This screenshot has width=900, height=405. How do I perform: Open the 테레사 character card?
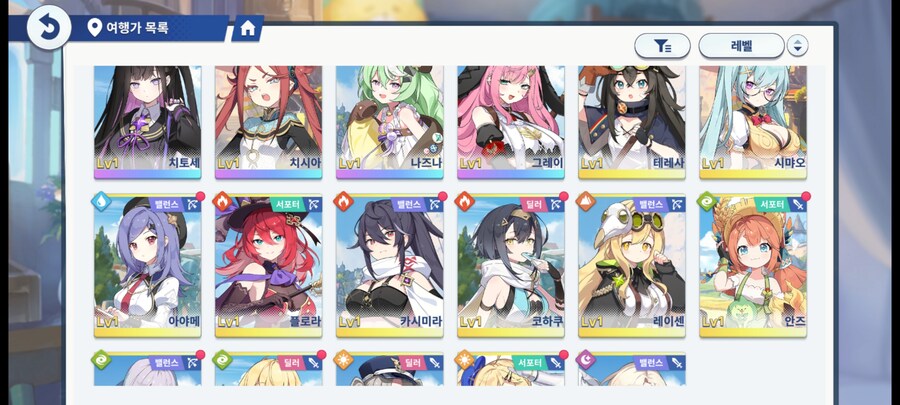point(632,122)
